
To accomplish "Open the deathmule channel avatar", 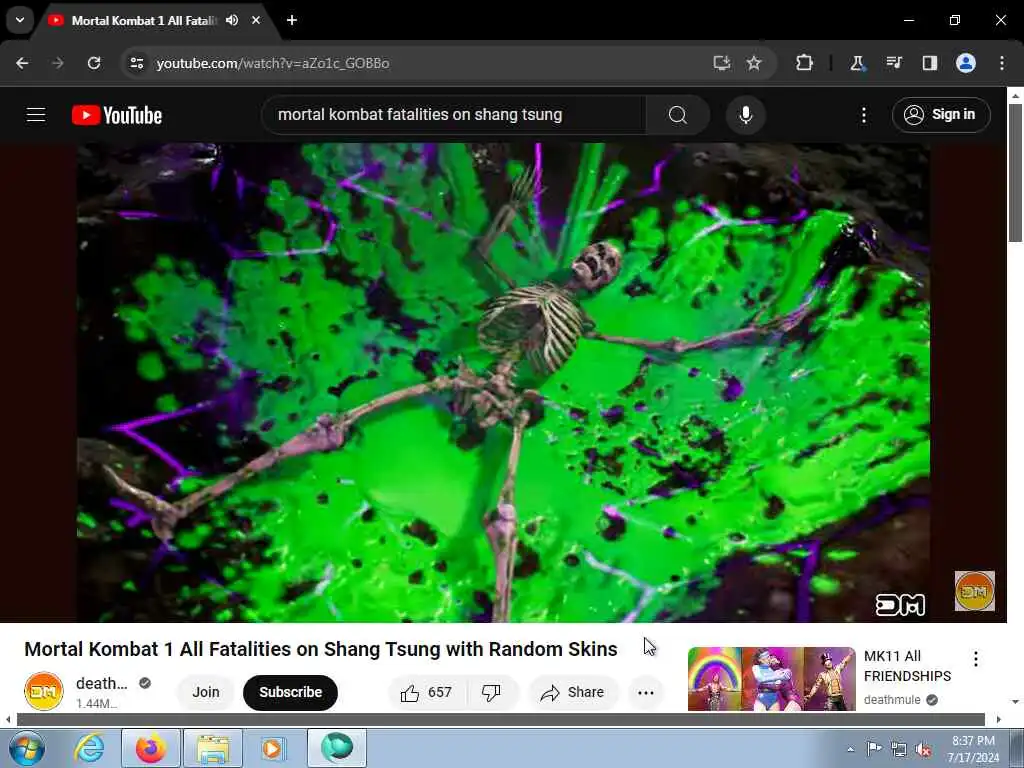I will pyautogui.click(x=44, y=691).
